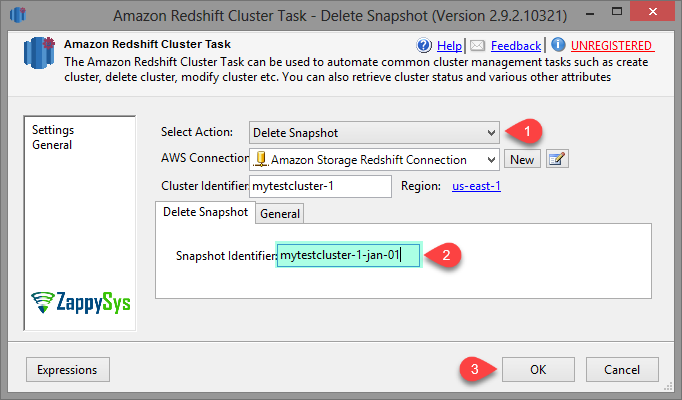682x400 pixels.
Task: Click the 'Snapshot Identifier:' label
Action: click(x=226, y=256)
